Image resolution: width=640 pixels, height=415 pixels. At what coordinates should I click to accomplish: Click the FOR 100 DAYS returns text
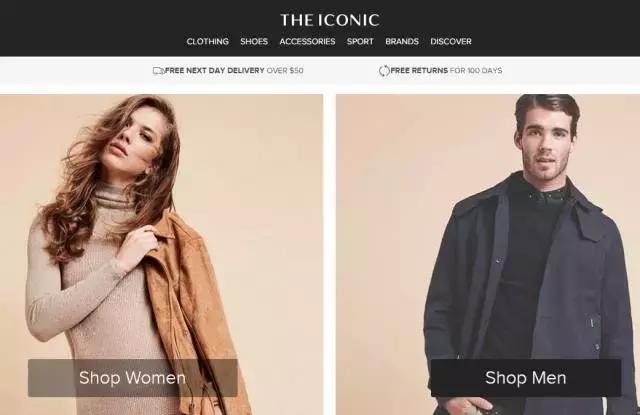point(476,71)
